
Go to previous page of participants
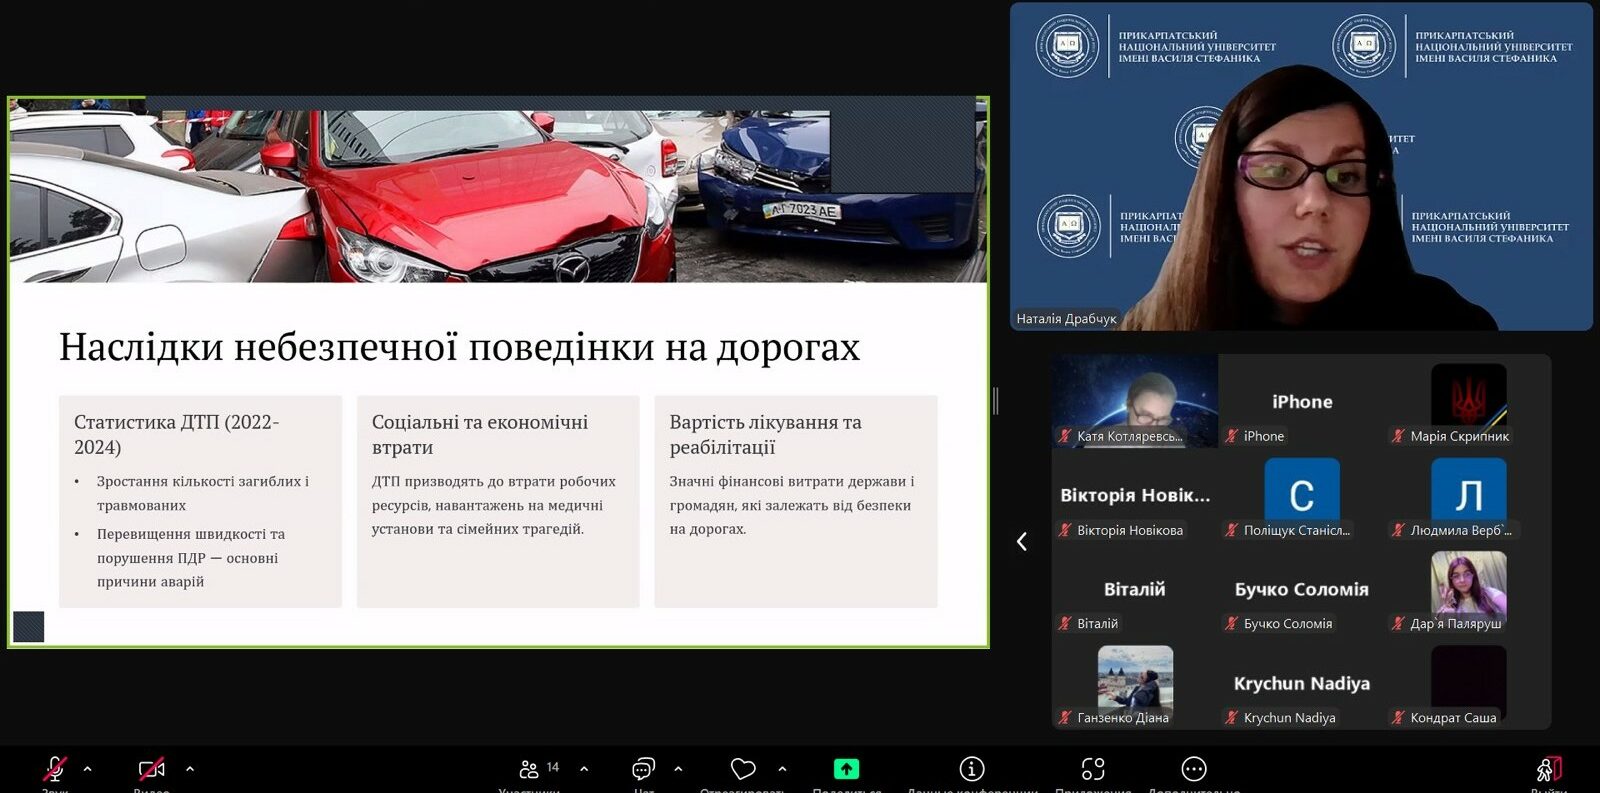[1022, 541]
